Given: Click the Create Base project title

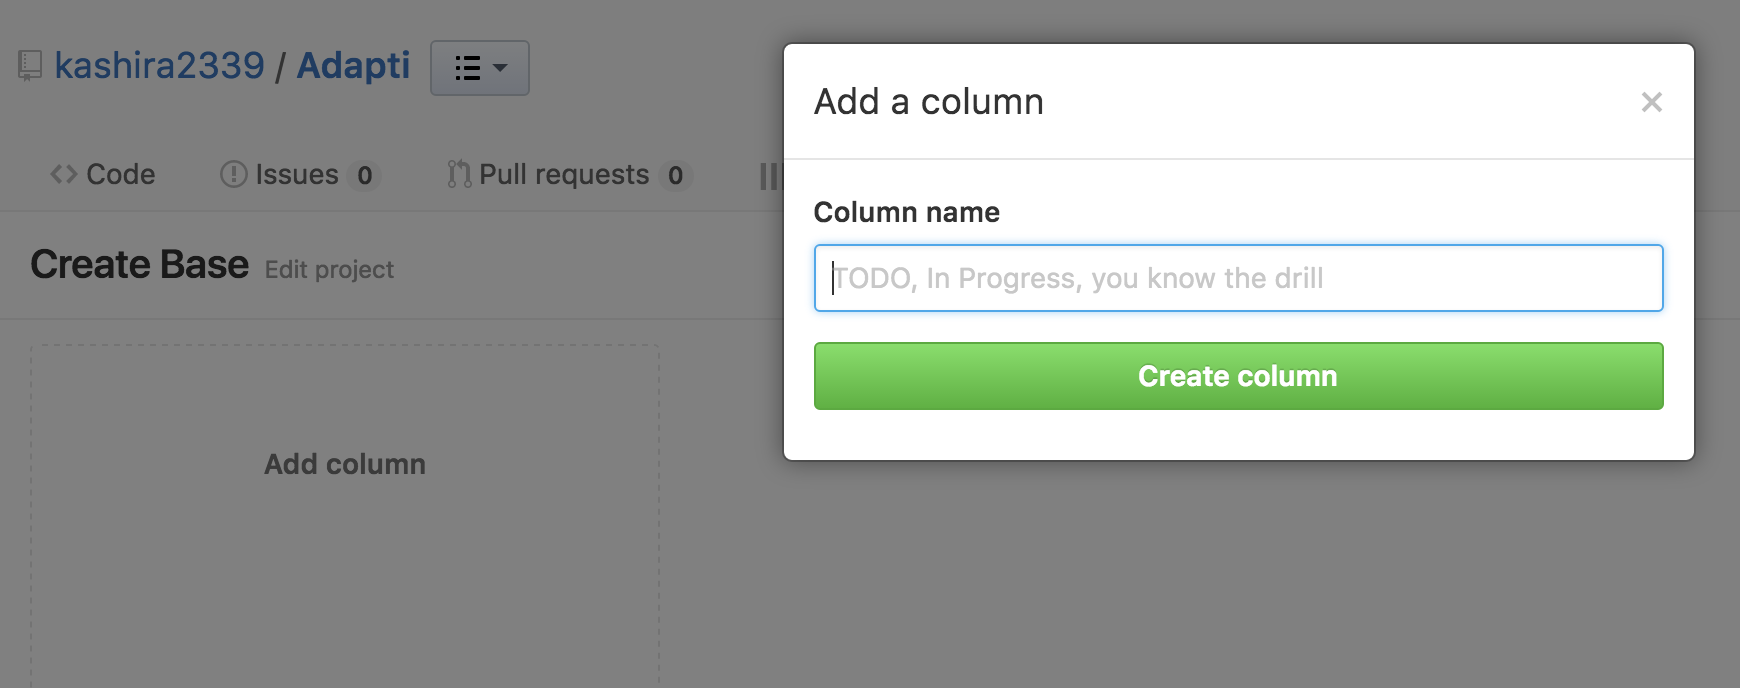Looking at the screenshot, I should click(139, 265).
